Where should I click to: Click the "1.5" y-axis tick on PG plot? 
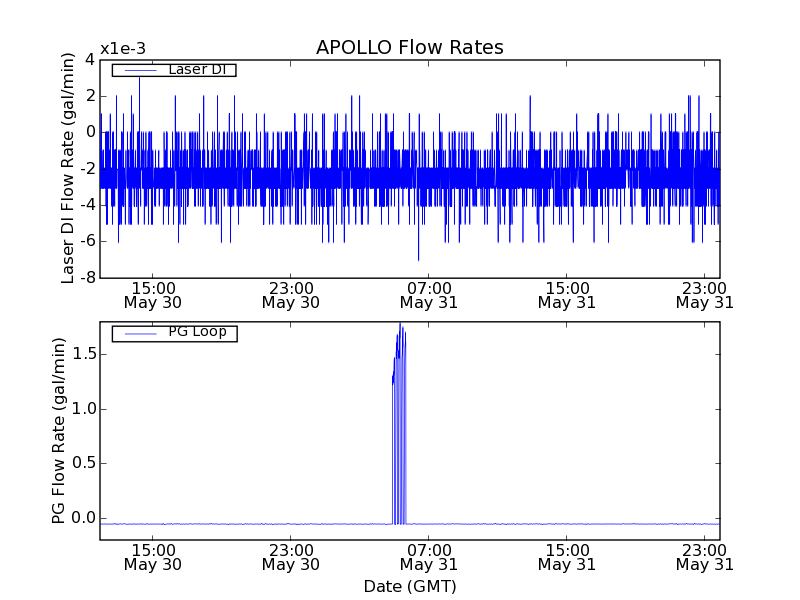(83, 354)
